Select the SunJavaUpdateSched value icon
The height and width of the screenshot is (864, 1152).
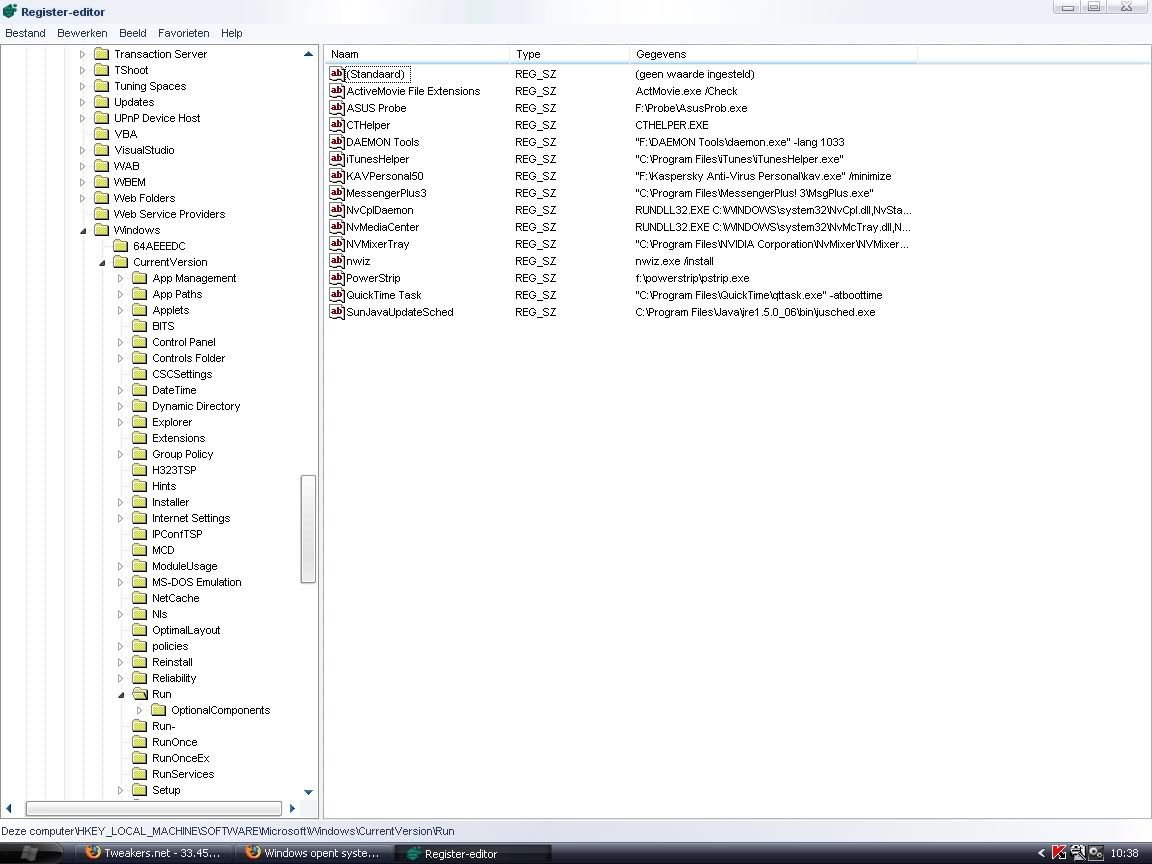click(x=337, y=312)
